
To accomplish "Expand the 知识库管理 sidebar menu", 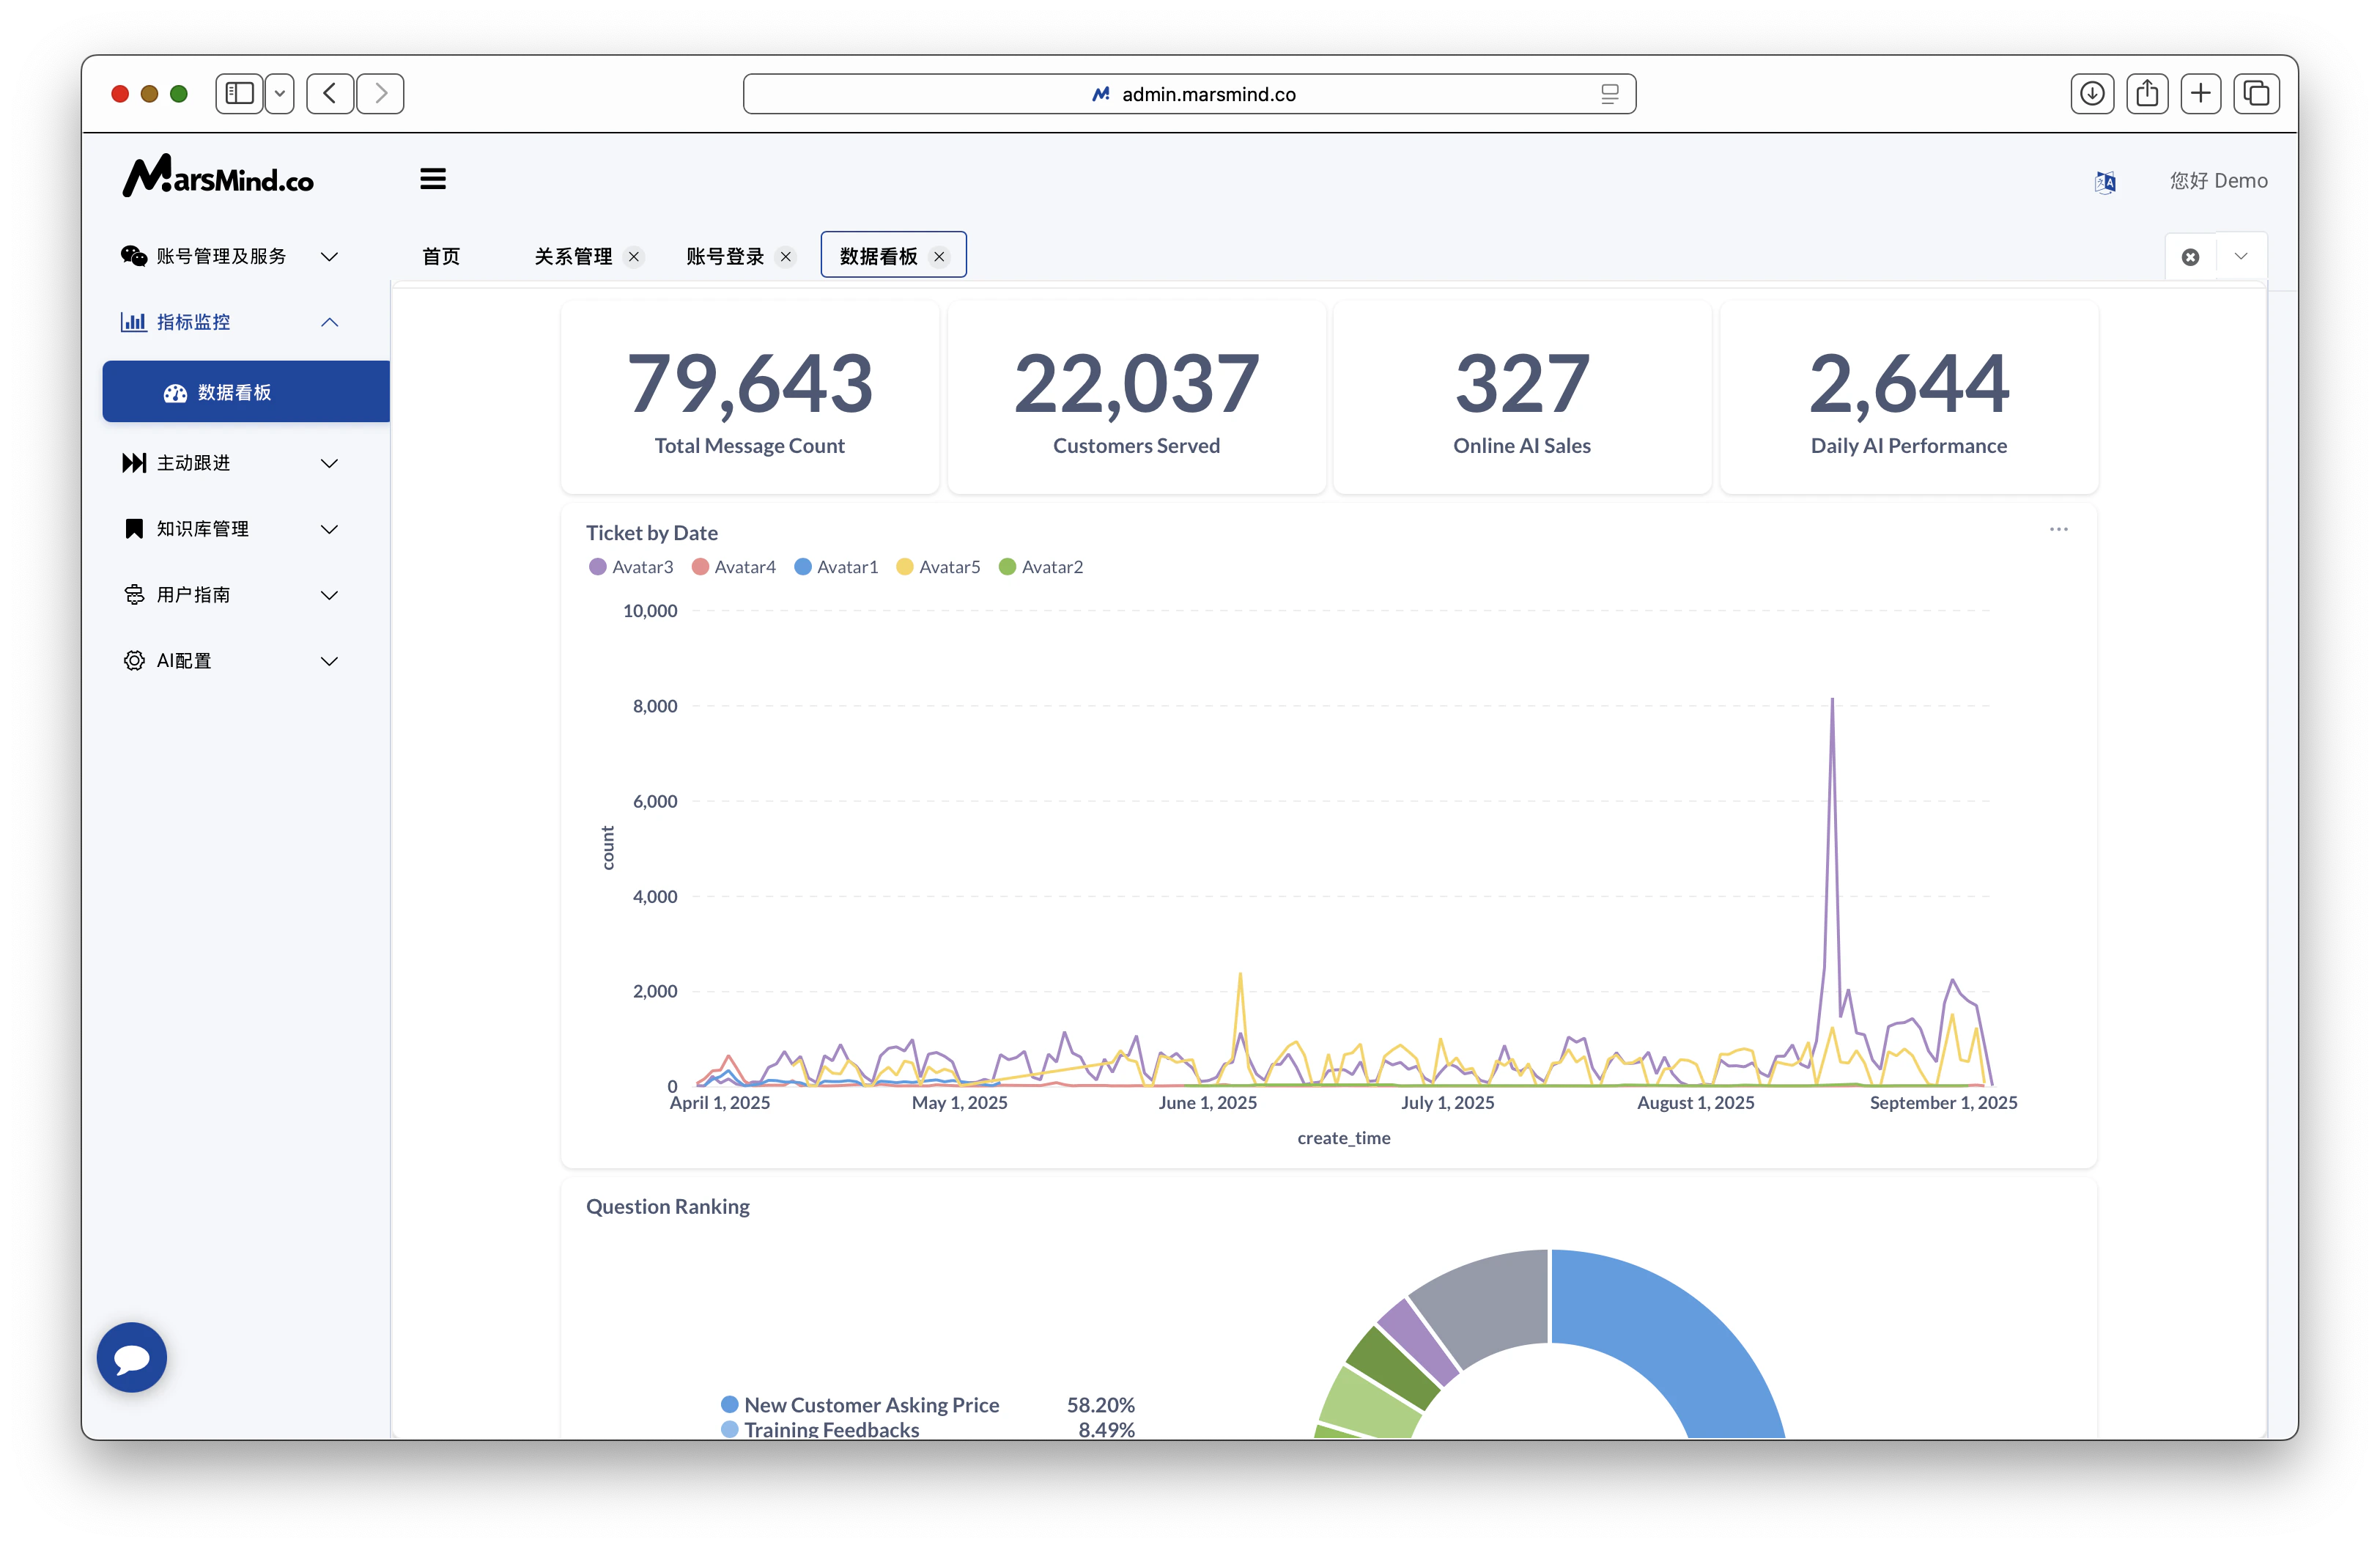I will click(230, 529).
